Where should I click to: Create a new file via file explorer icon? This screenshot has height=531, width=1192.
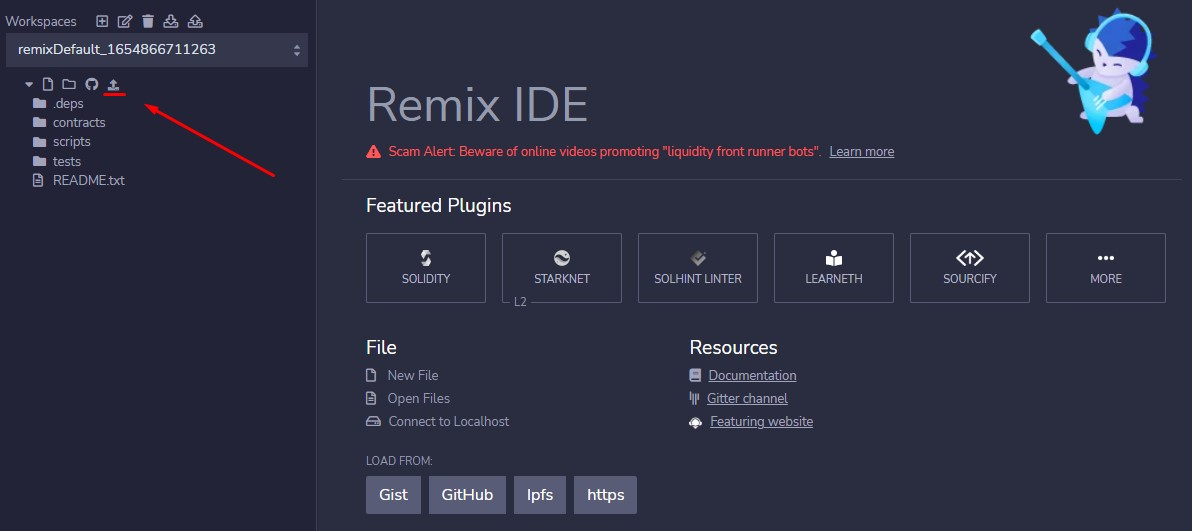click(48, 84)
